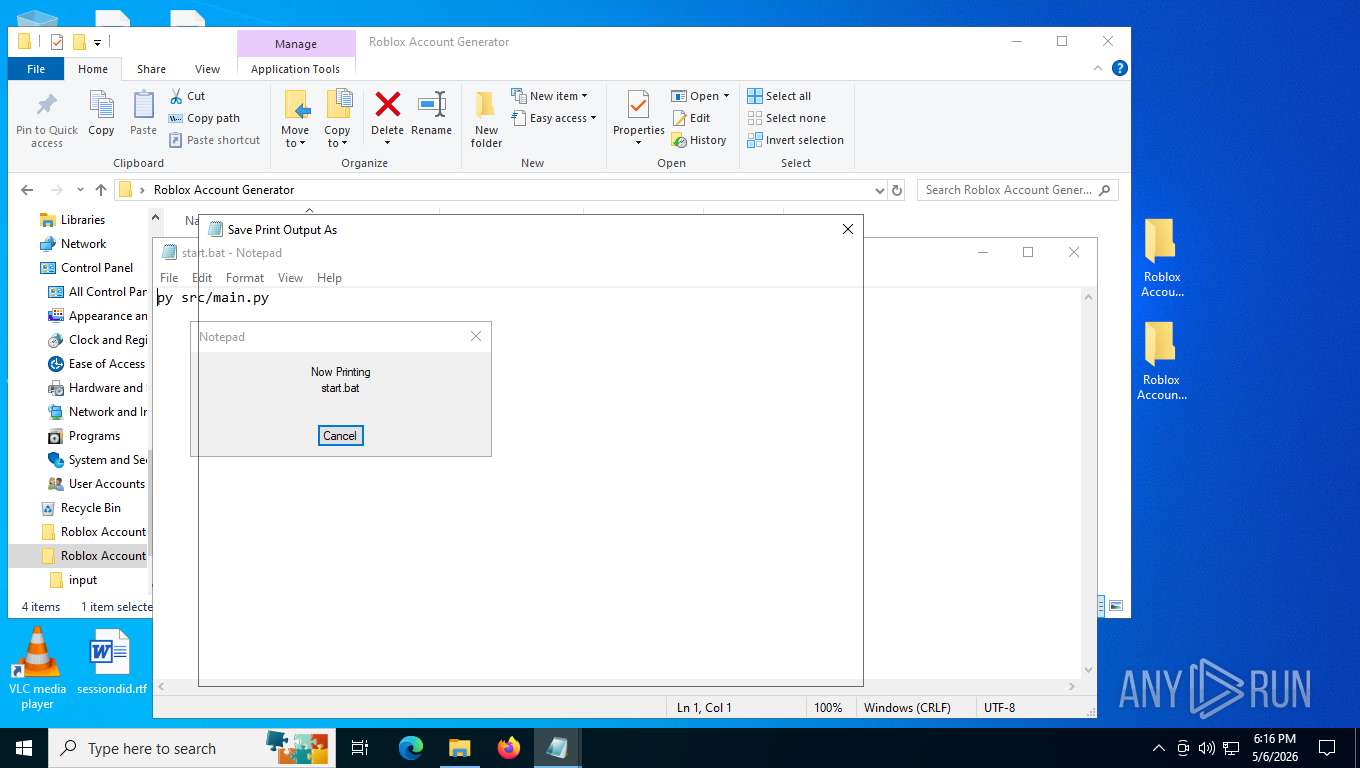Click the Manage contextual tab header
Image resolution: width=1360 pixels, height=768 pixels.
tap(296, 44)
